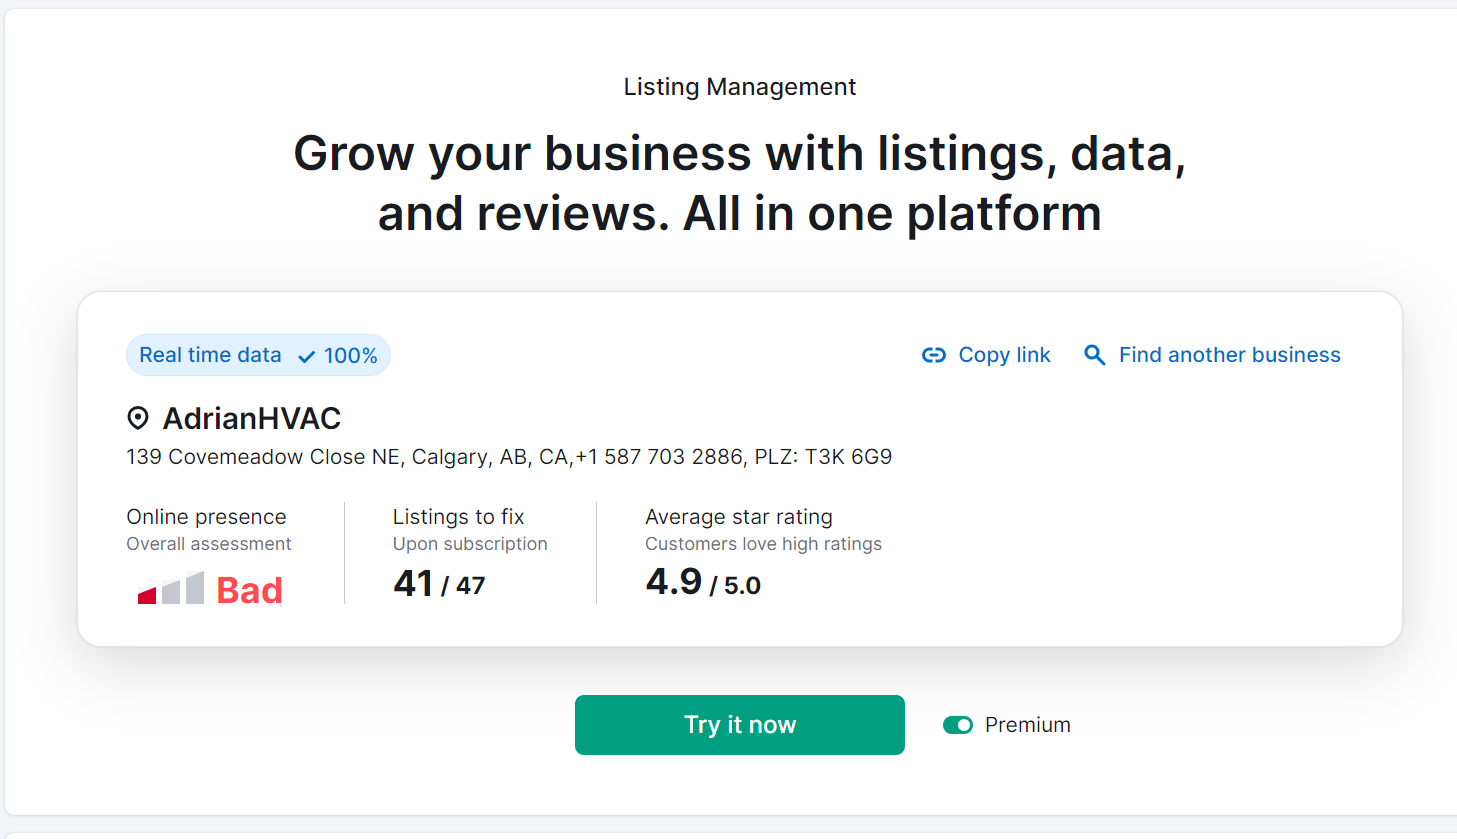Click the Premium toggle next to Try it now
The height and width of the screenshot is (839, 1457).
958,724
